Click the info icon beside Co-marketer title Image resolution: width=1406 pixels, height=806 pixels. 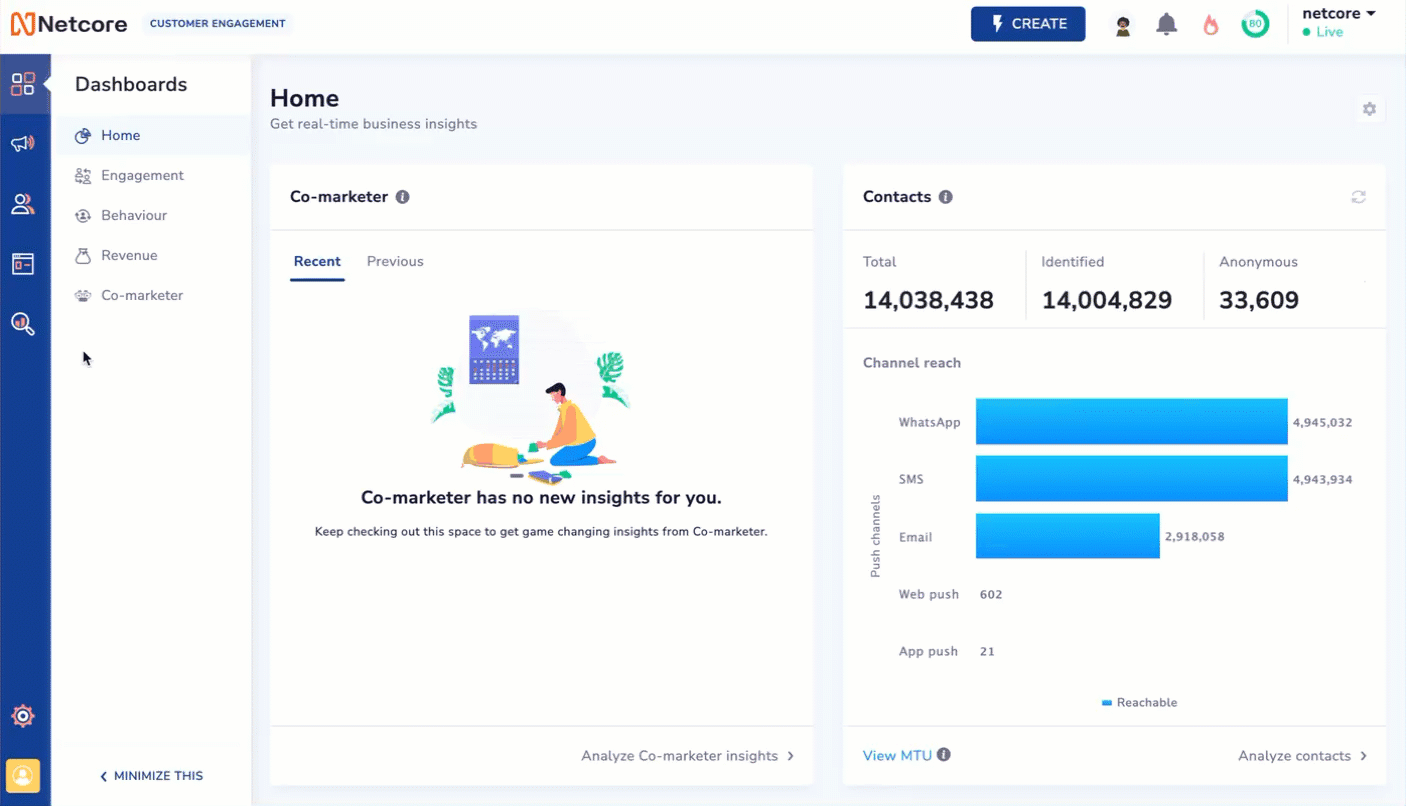pos(403,197)
